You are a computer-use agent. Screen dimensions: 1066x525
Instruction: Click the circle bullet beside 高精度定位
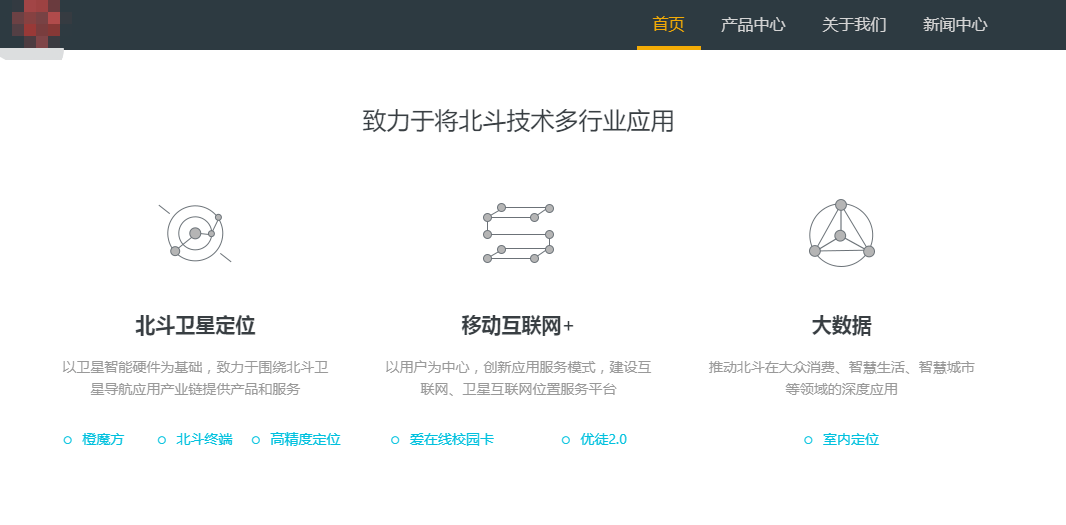[x=256, y=440]
